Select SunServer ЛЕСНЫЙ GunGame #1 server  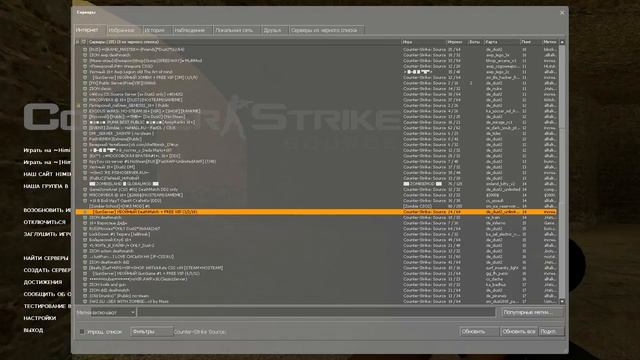316,273
